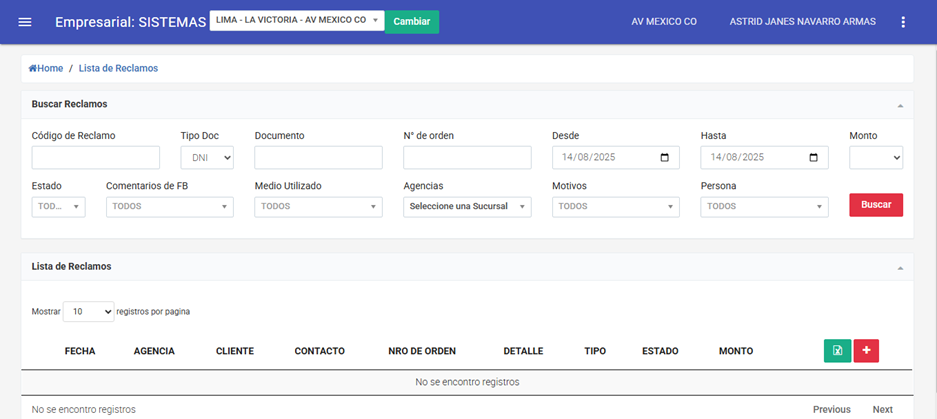Image resolution: width=937 pixels, height=419 pixels.
Task: Collapse the Lista de Reclamos panel
Action: coord(900,268)
